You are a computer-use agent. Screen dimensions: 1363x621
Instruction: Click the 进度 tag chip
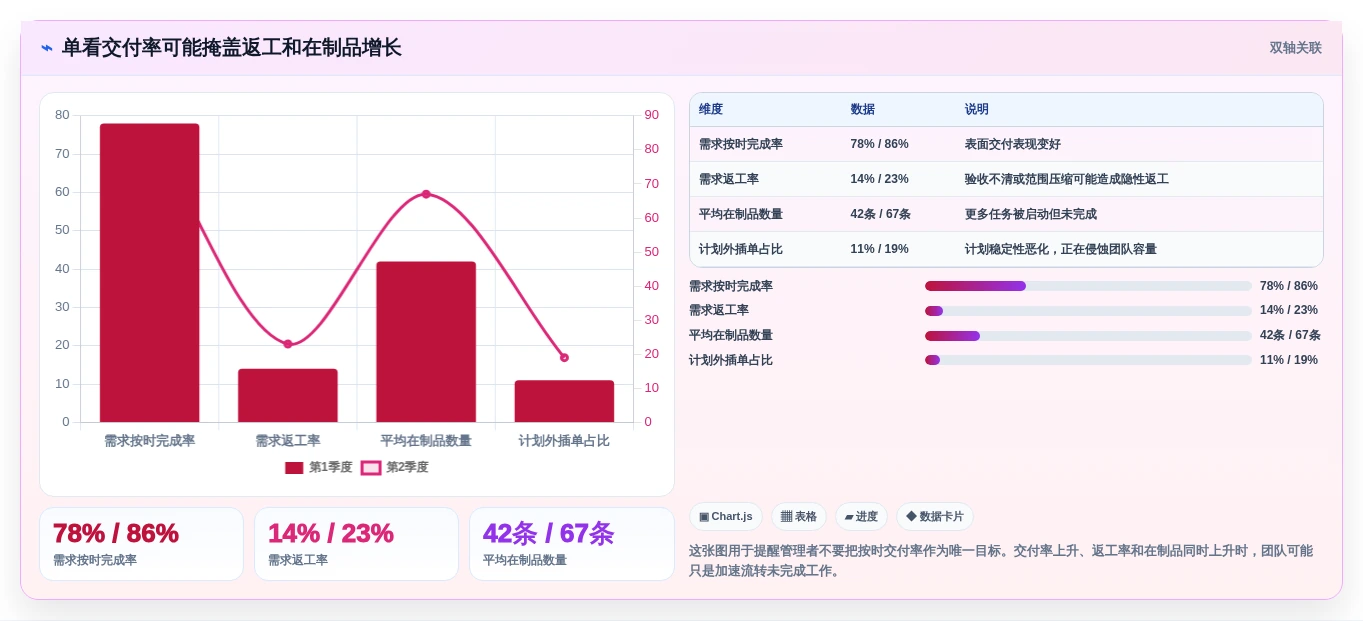[861, 517]
